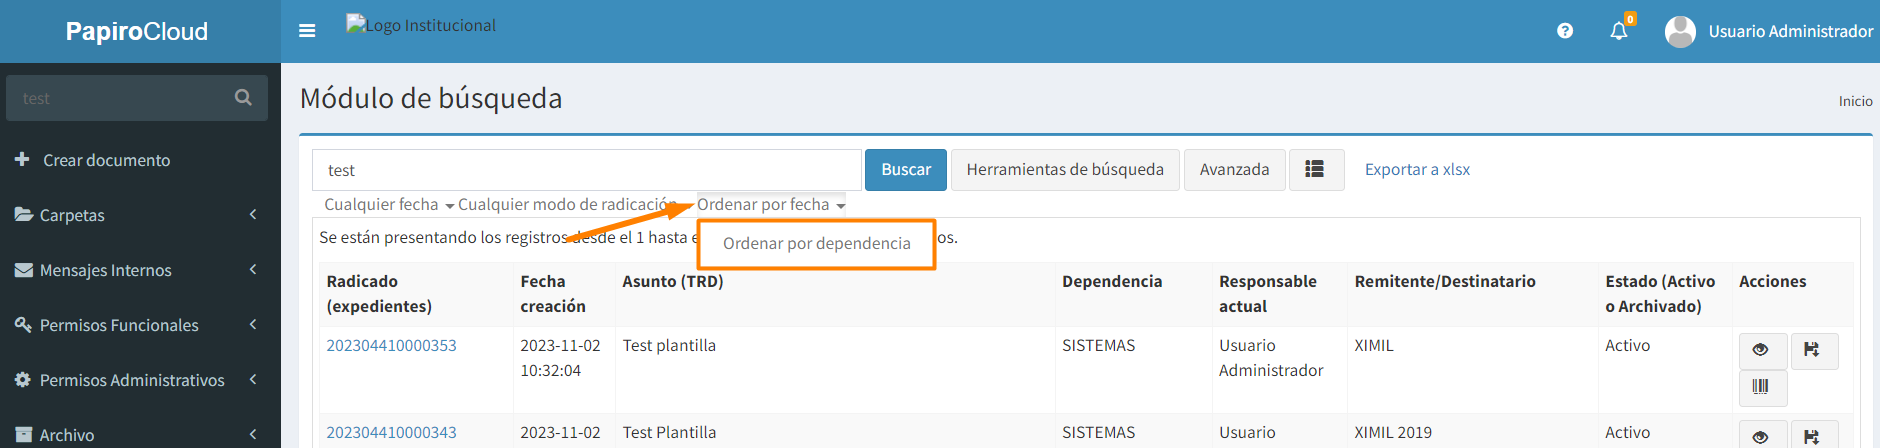This screenshot has height=448, width=1880.
Task: Click Exportar a xlsx link
Action: pyautogui.click(x=1417, y=170)
